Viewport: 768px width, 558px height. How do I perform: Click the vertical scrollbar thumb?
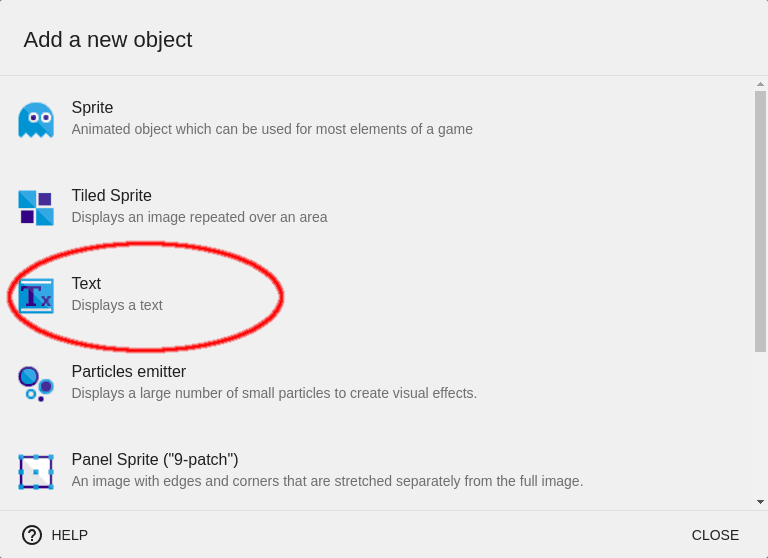[x=760, y=220]
